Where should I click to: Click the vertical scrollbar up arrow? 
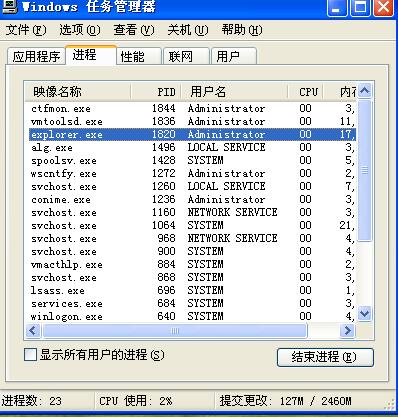click(365, 90)
